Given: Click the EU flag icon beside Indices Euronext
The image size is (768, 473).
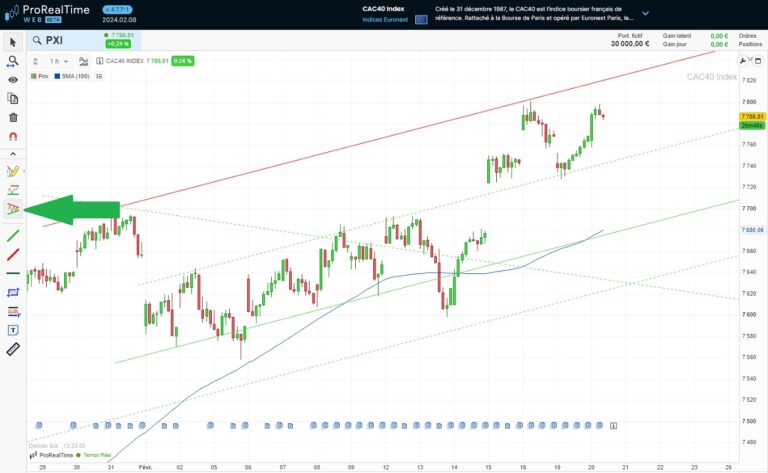Looking at the screenshot, I should (x=421, y=20).
